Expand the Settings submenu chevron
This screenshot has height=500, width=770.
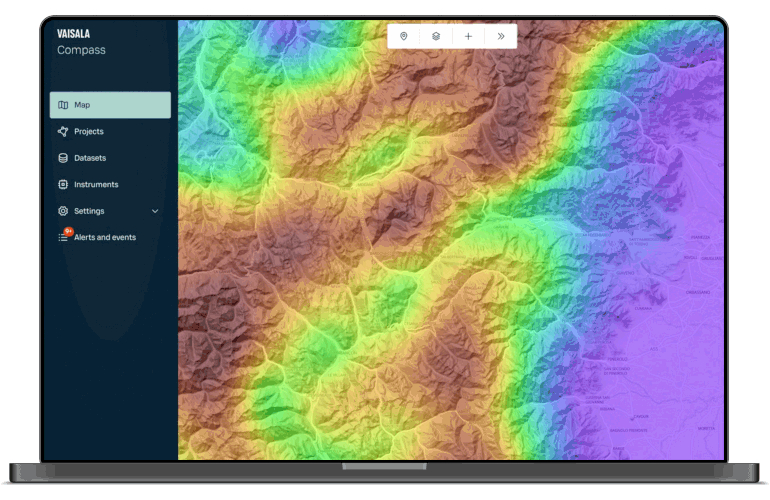click(x=155, y=211)
